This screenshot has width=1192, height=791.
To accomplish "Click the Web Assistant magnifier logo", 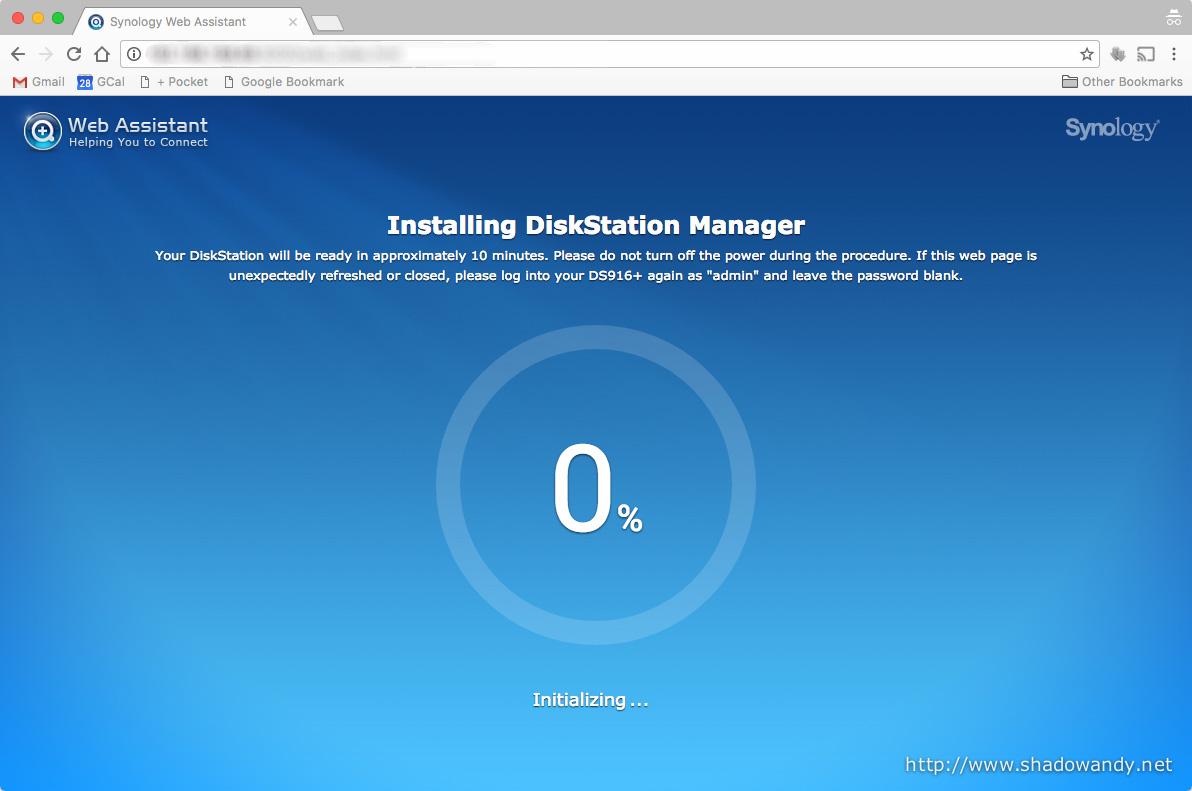I will pos(43,131).
